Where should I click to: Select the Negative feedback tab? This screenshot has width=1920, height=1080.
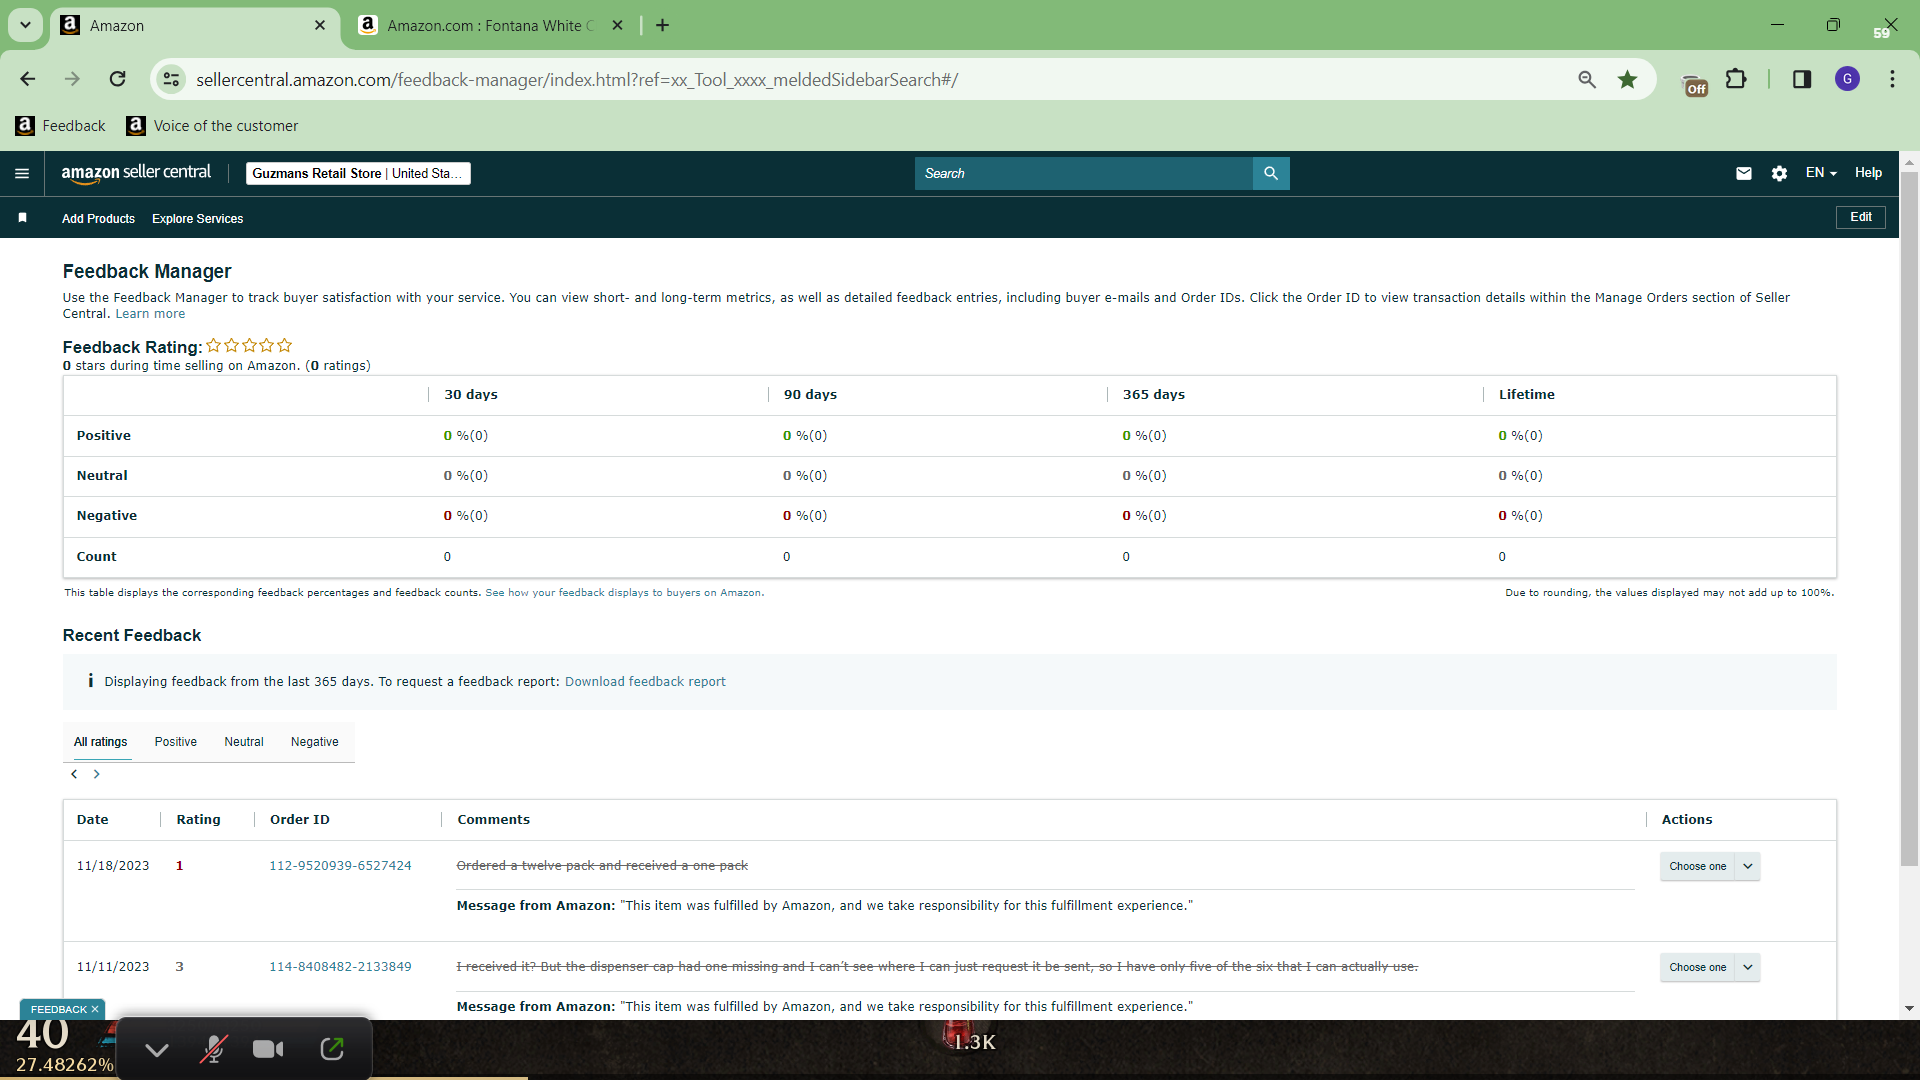(x=315, y=742)
